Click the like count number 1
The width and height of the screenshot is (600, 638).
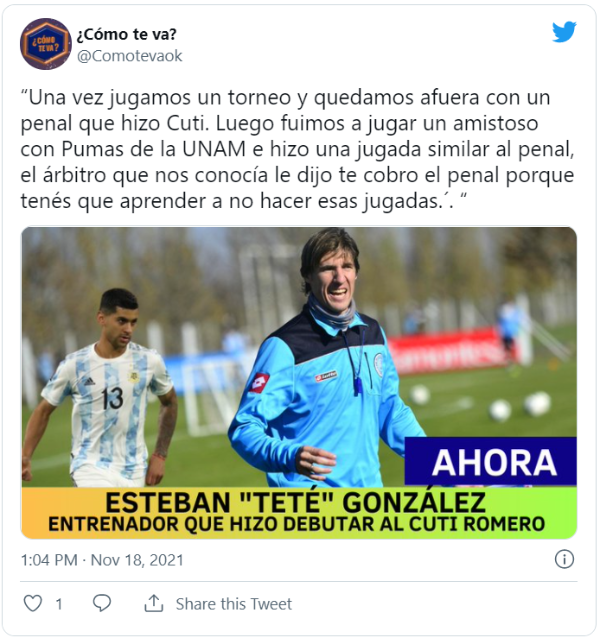[x=59, y=604]
